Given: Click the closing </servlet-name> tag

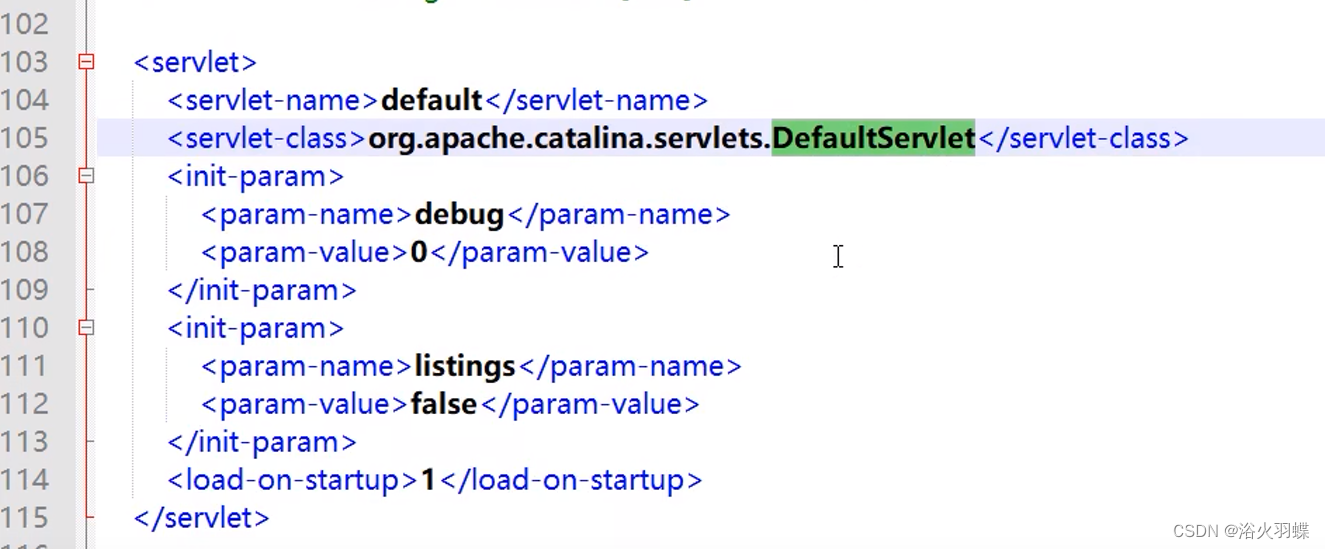Looking at the screenshot, I should click(x=596, y=100).
